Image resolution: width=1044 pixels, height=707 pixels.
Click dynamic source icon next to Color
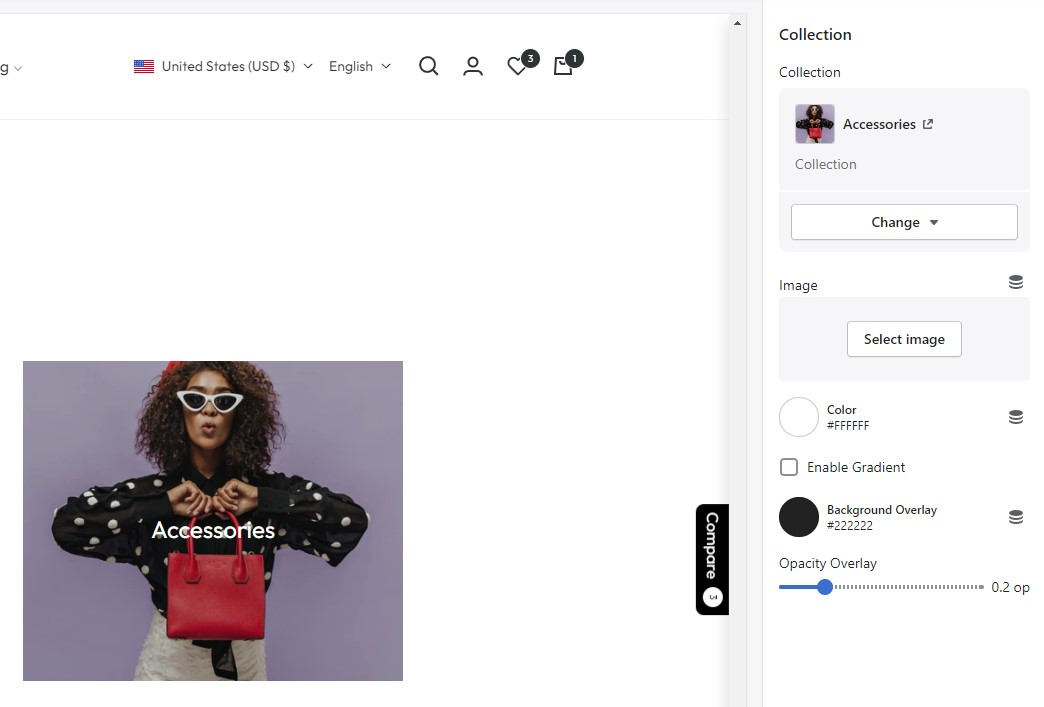pos(1015,417)
